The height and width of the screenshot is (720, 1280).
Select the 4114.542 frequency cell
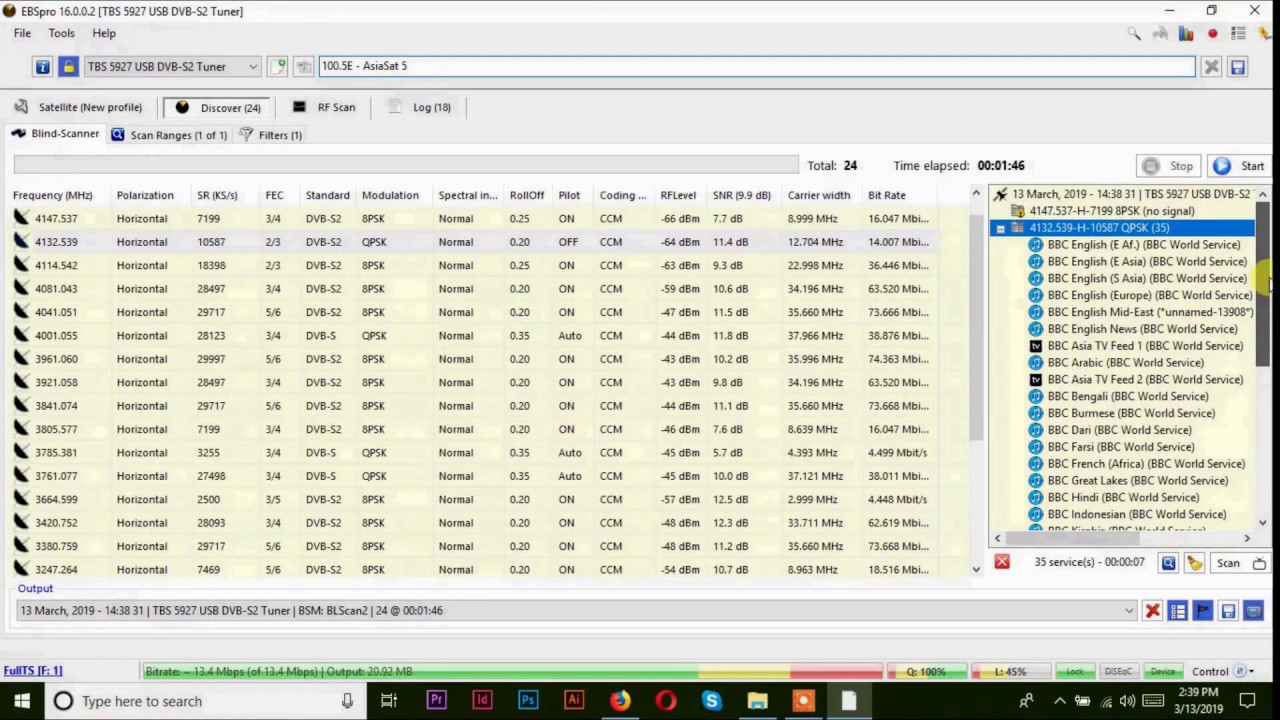click(x=56, y=265)
